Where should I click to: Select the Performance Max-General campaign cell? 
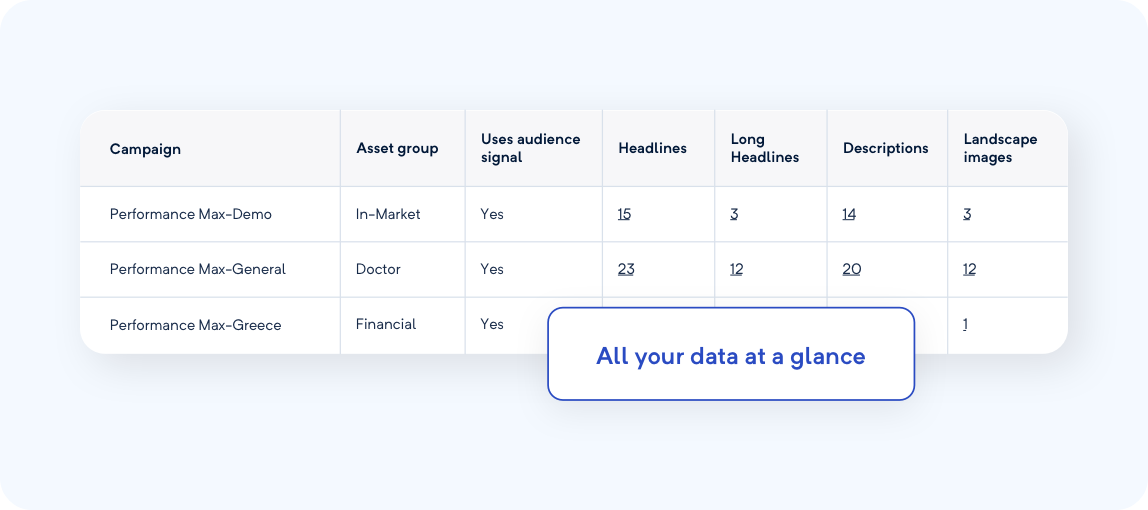197,269
